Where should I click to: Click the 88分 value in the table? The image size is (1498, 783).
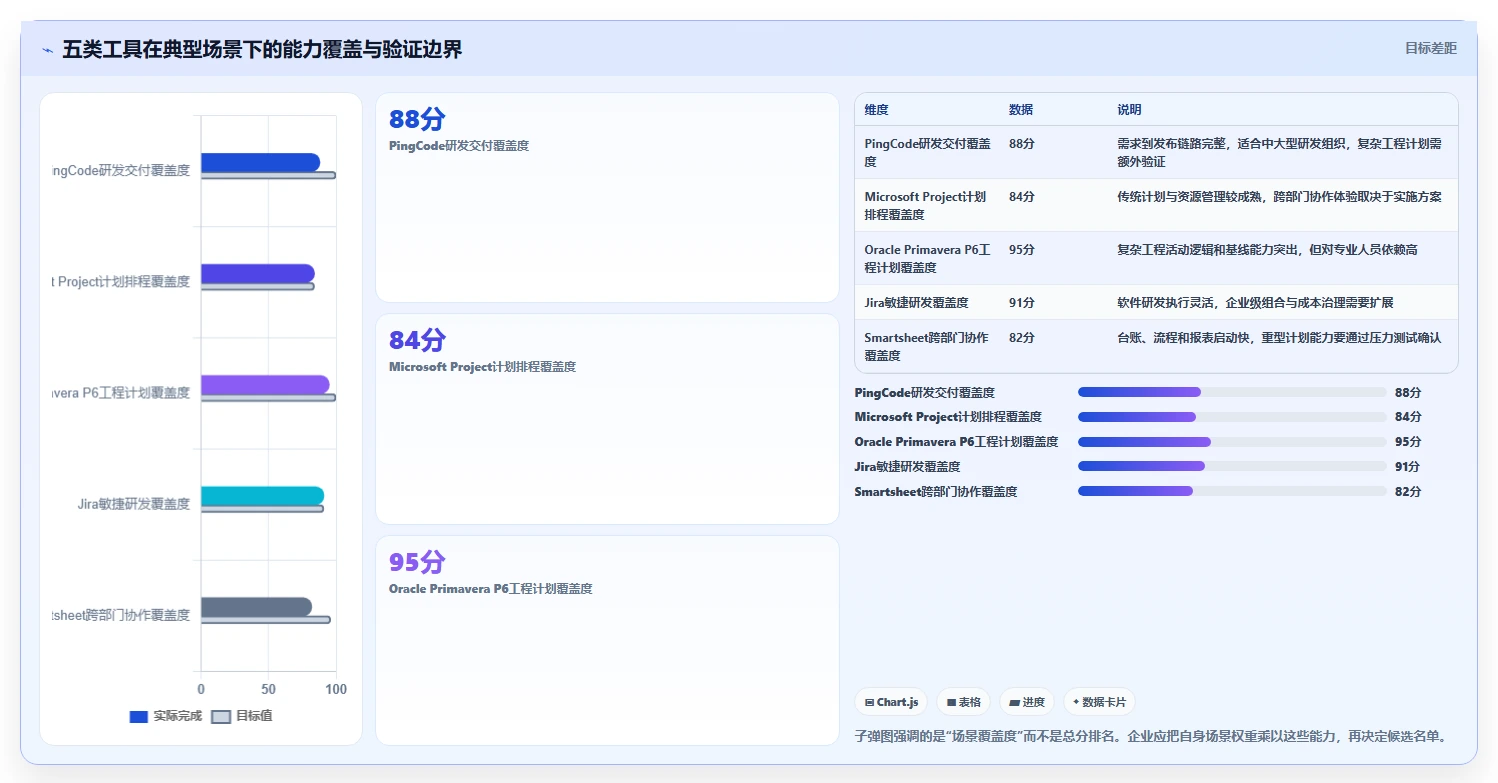(x=1022, y=144)
